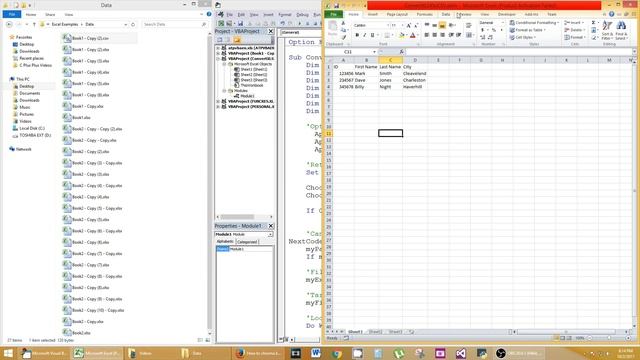Click Wrap Text icon in Alignment group

469,25
